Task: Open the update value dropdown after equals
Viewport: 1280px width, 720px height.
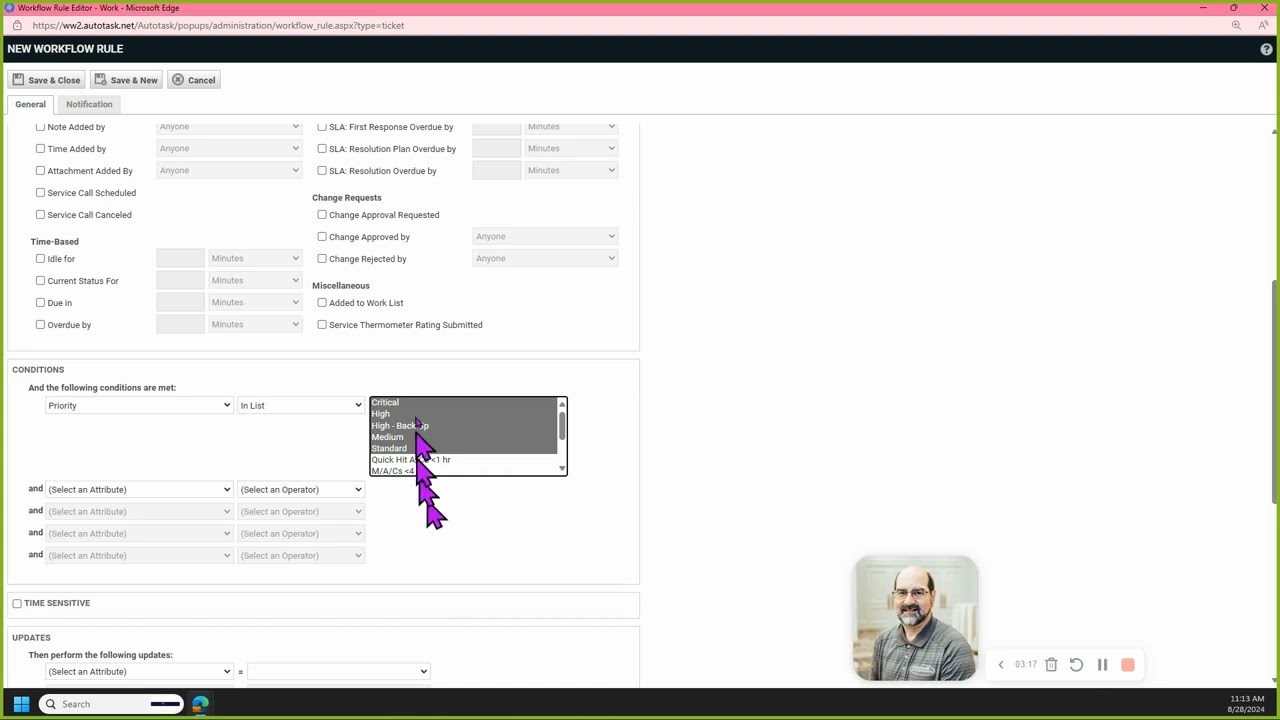Action: [338, 672]
